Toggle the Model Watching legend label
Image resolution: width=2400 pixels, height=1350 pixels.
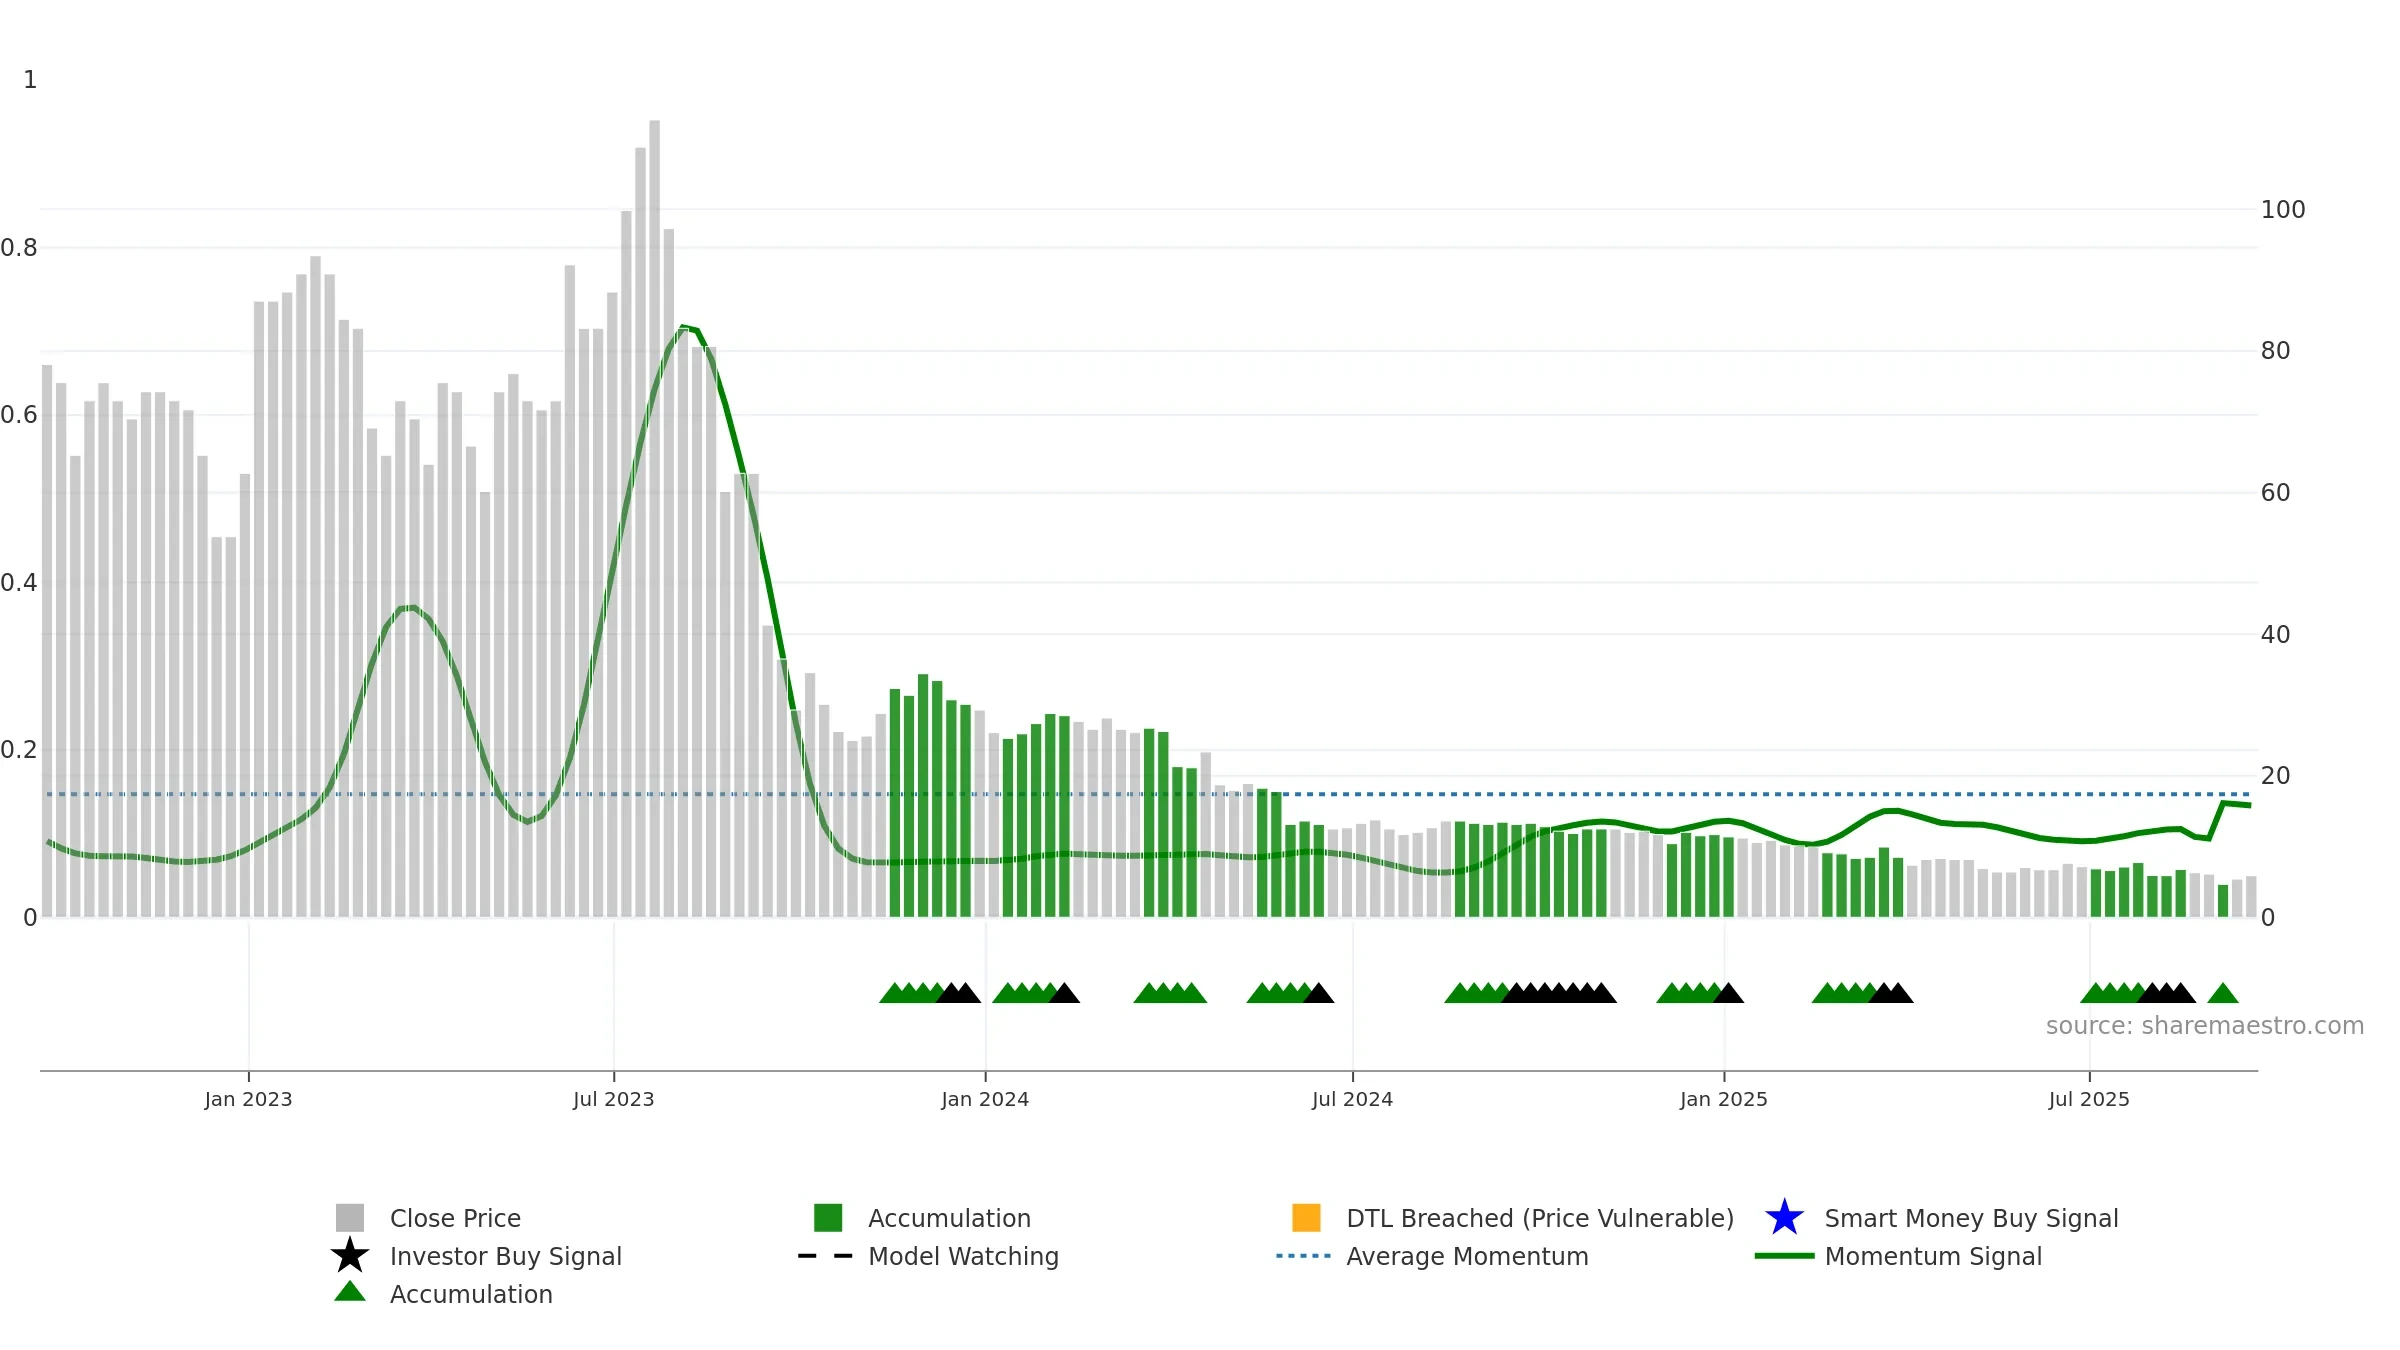point(963,1256)
